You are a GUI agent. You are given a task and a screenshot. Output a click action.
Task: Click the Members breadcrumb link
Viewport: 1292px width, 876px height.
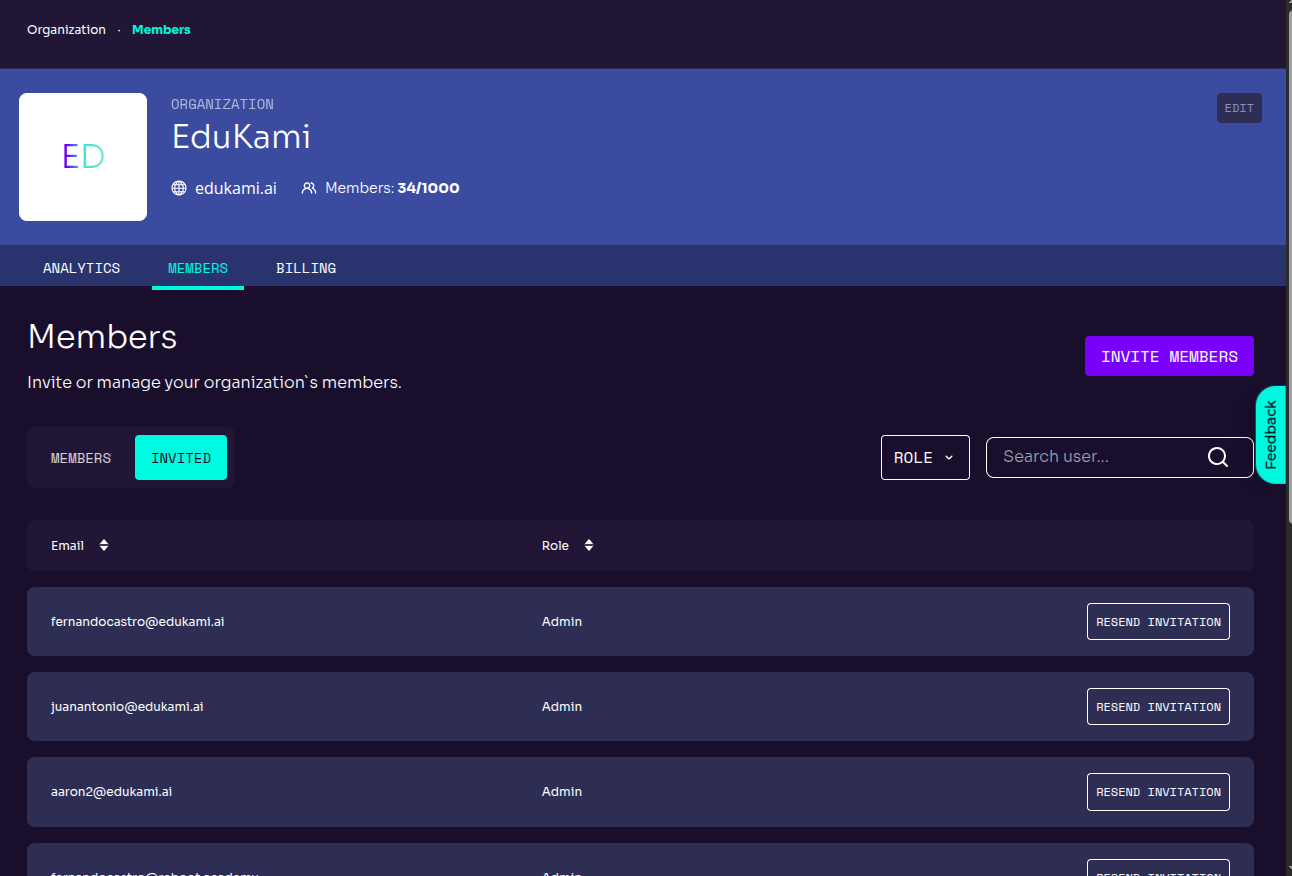(160, 29)
